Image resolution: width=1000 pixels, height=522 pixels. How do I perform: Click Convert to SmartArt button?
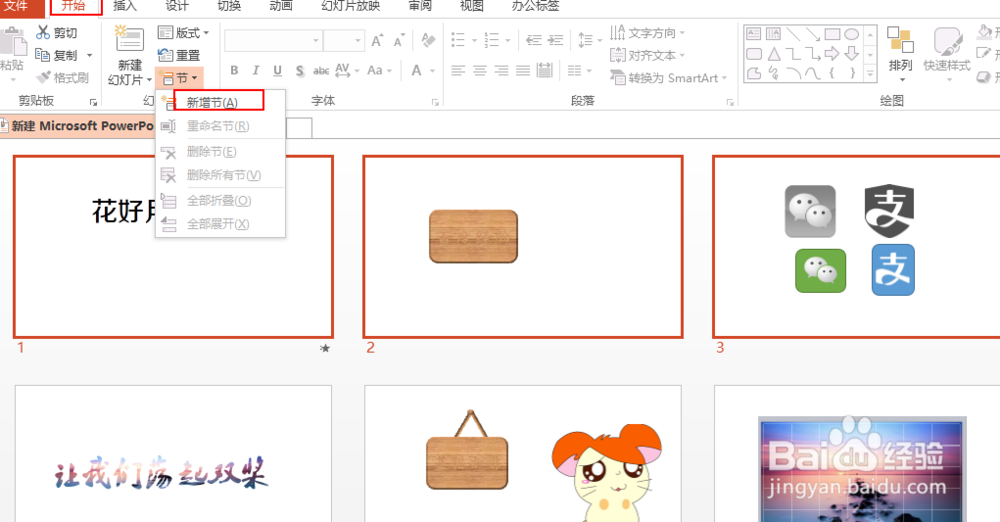(668, 78)
